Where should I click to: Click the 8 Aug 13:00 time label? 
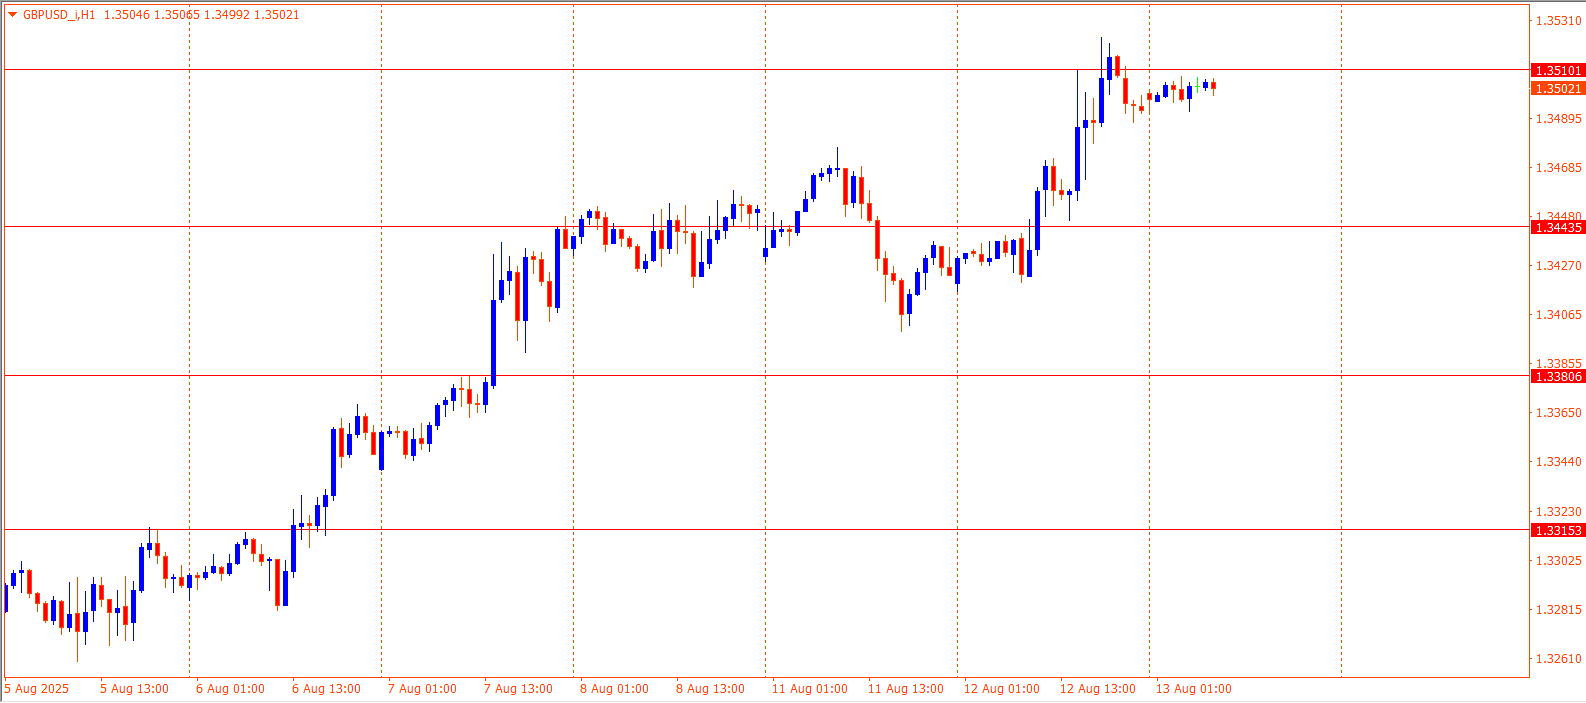[710, 689]
